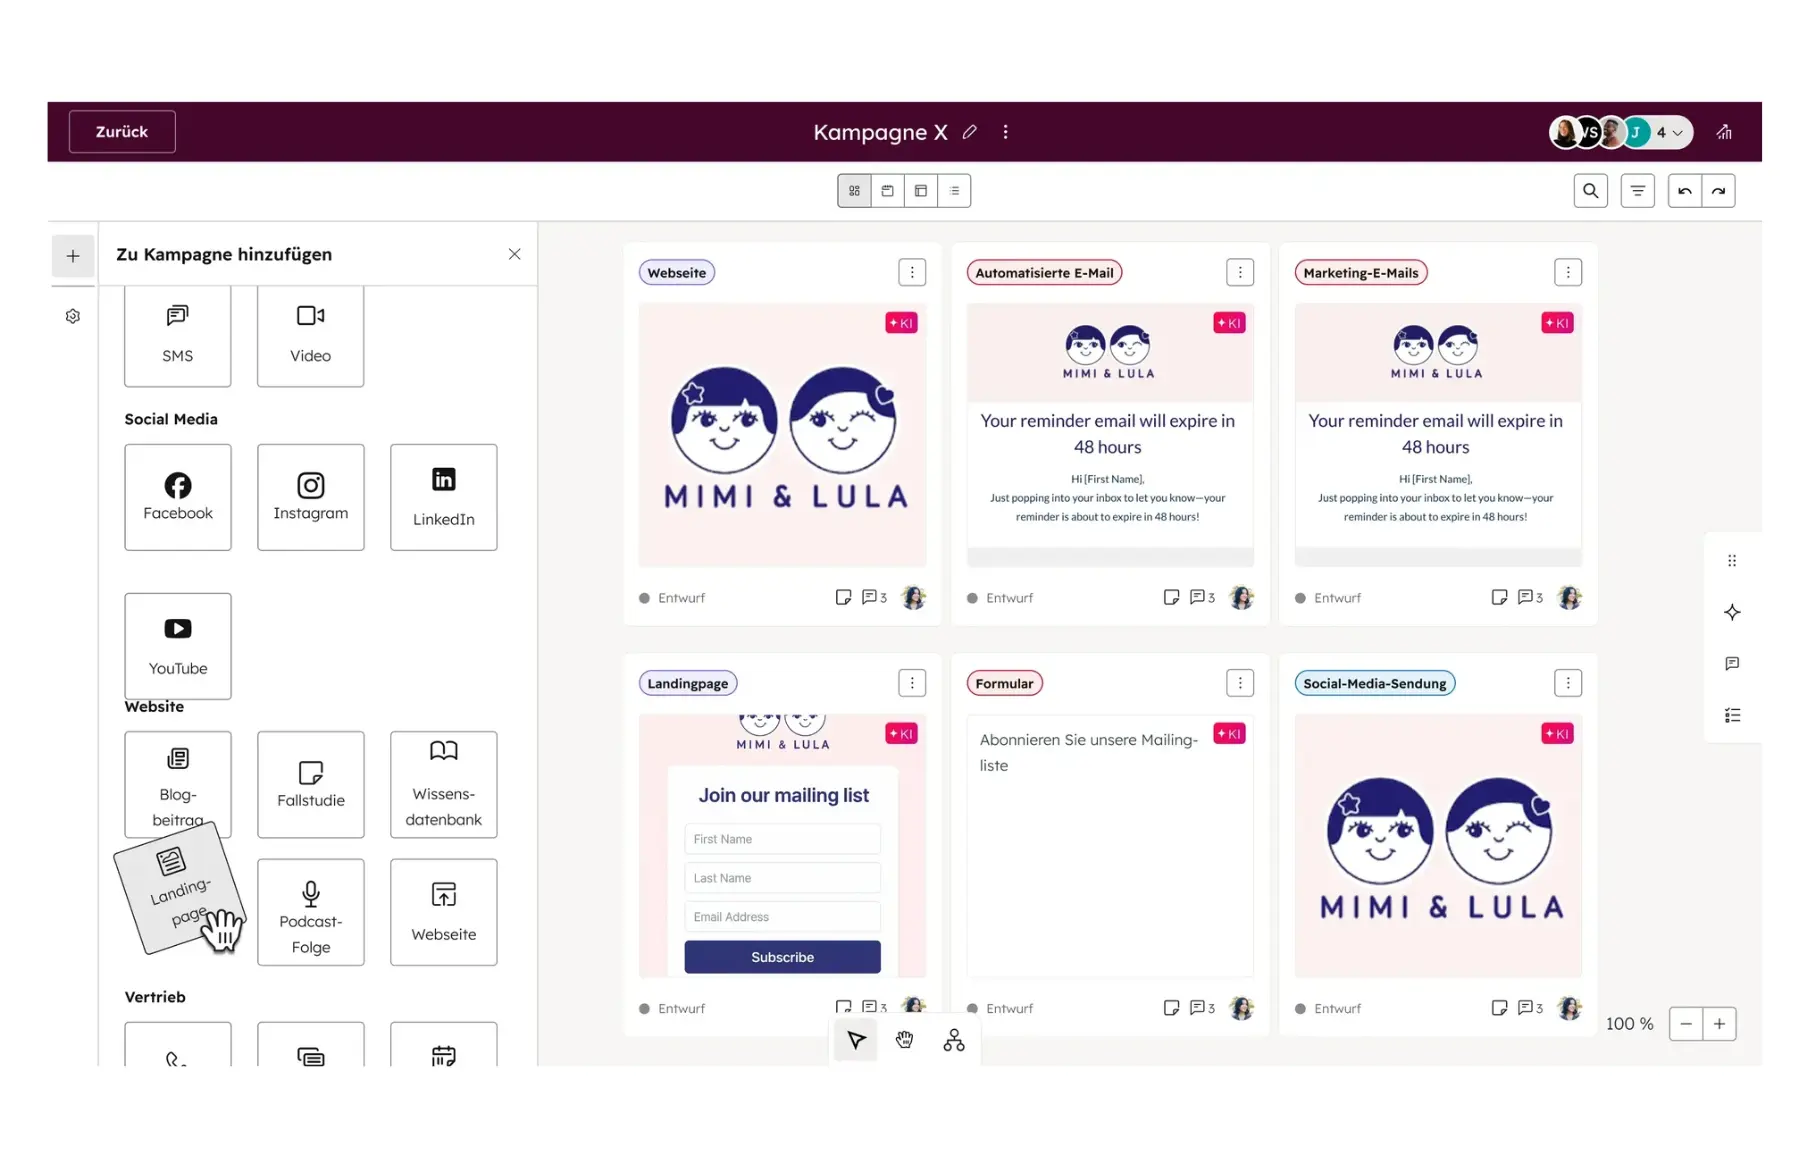Add a Video asset
This screenshot has height=1168, width=1810.
click(x=311, y=335)
